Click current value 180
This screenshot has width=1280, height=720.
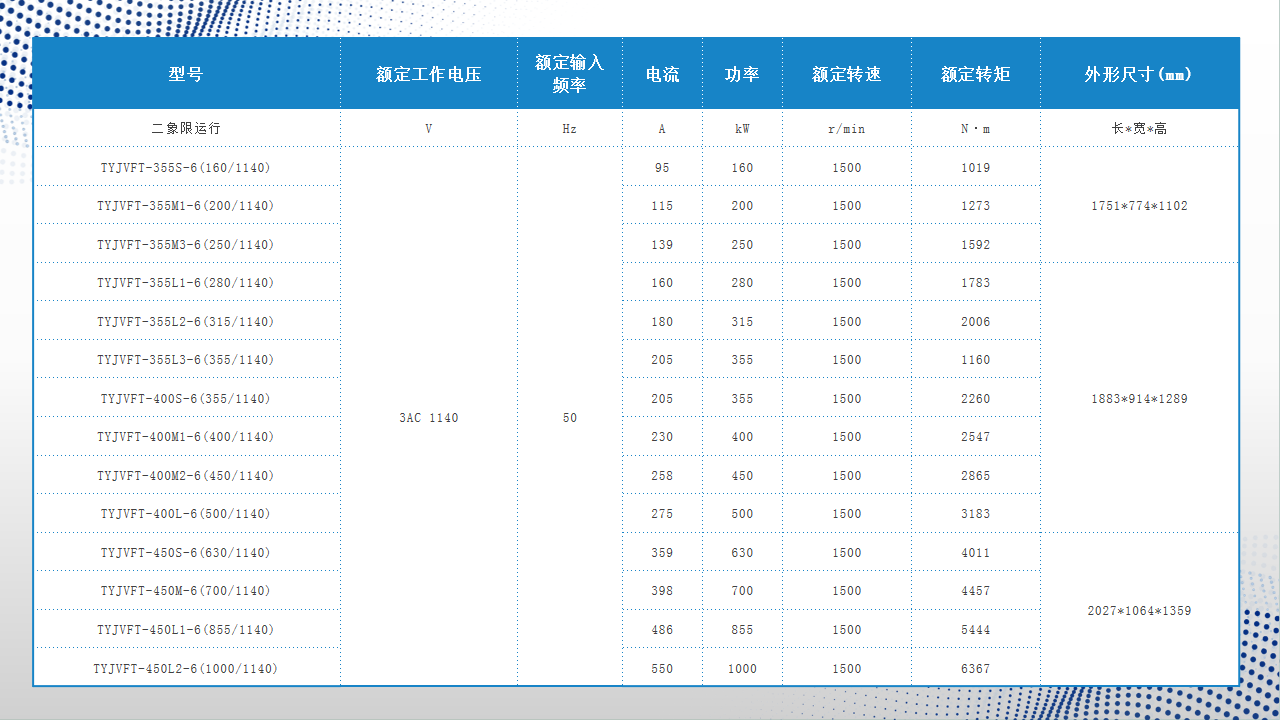(662, 322)
